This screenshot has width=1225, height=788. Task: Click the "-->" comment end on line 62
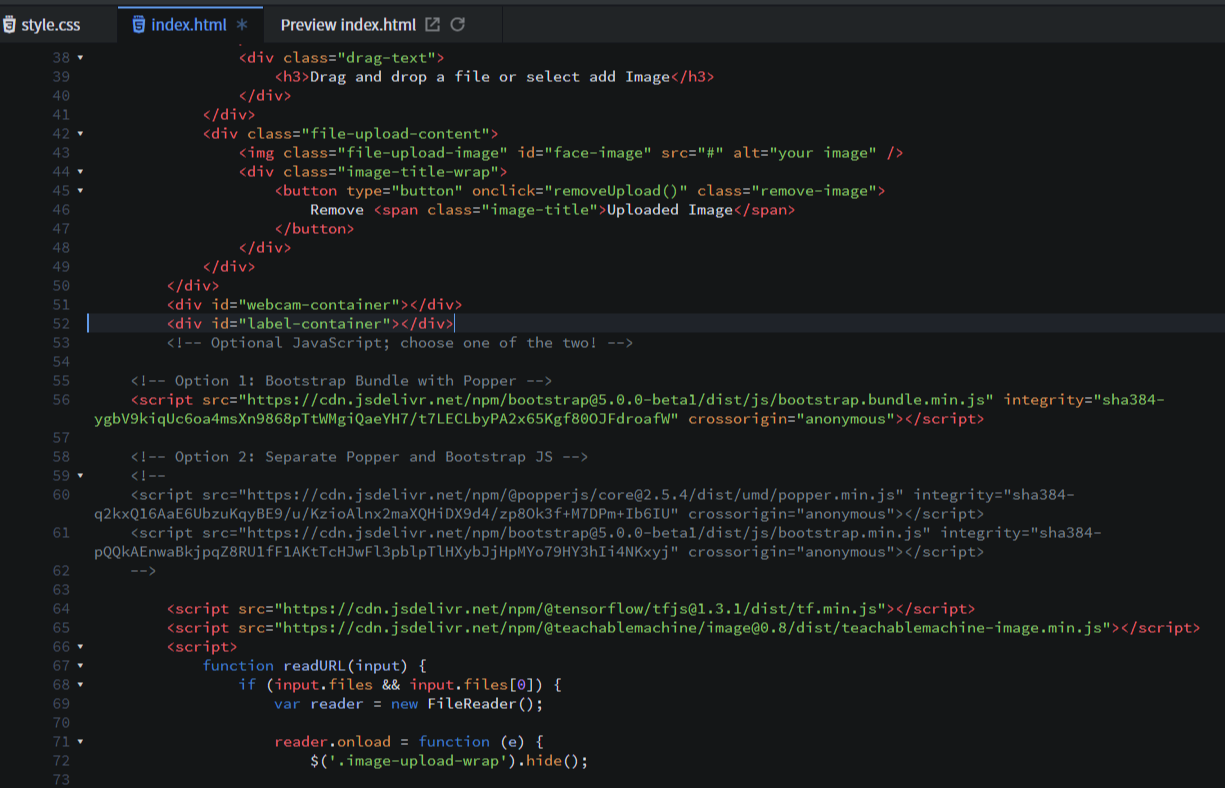click(x=143, y=571)
